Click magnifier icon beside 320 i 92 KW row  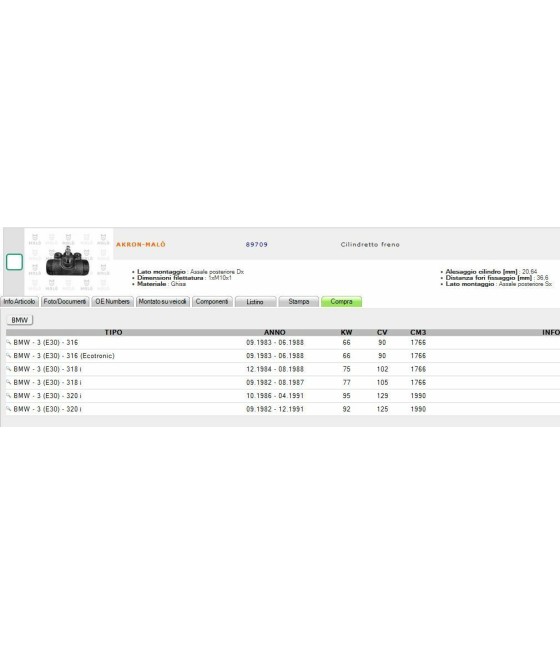coord(8,409)
